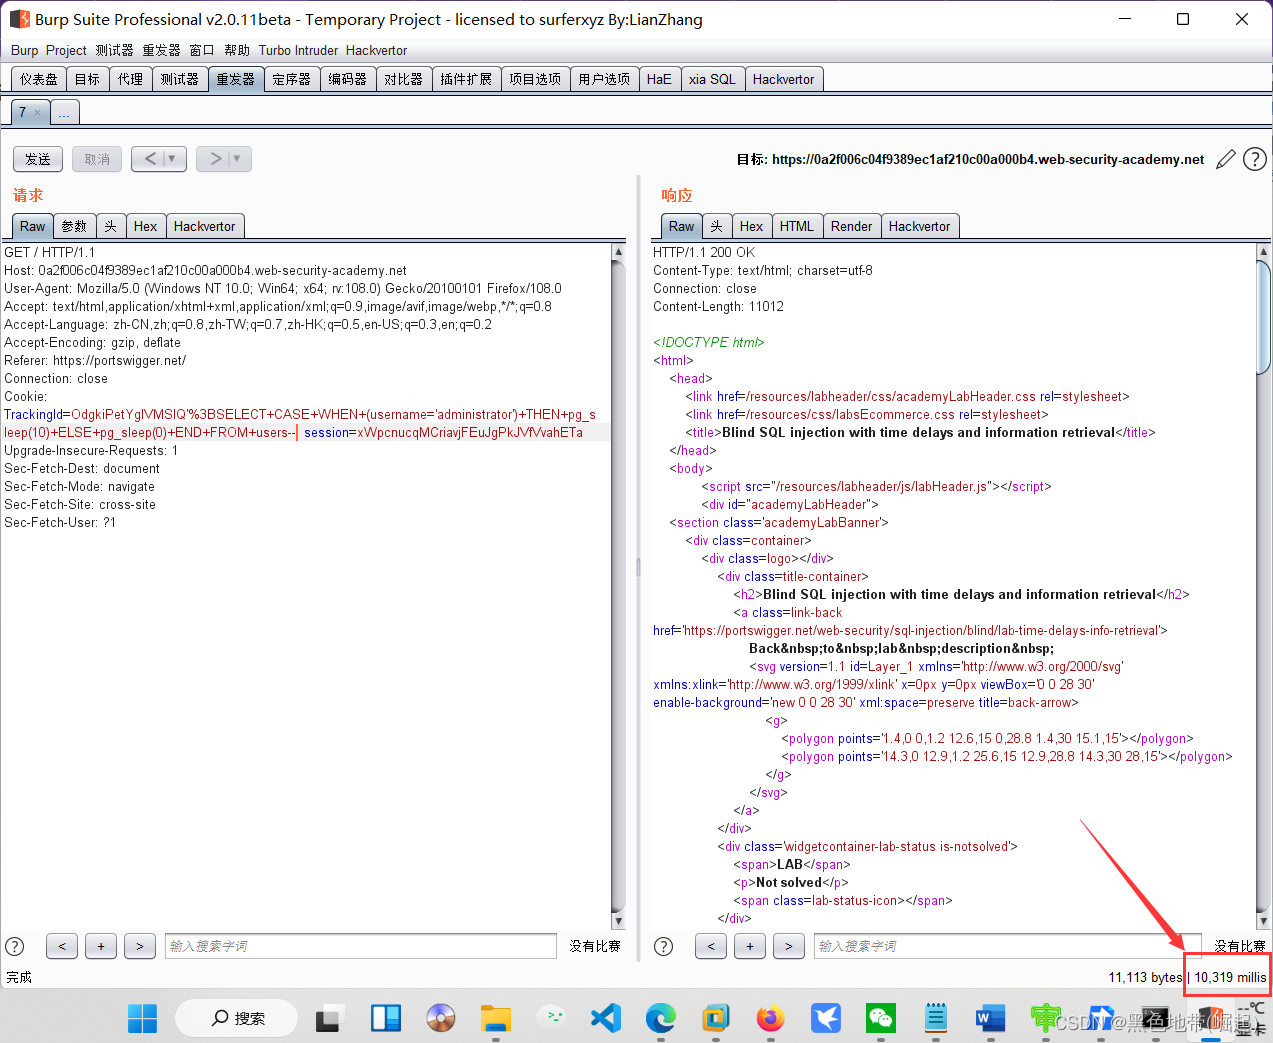Focus request search term input field

[361, 946]
